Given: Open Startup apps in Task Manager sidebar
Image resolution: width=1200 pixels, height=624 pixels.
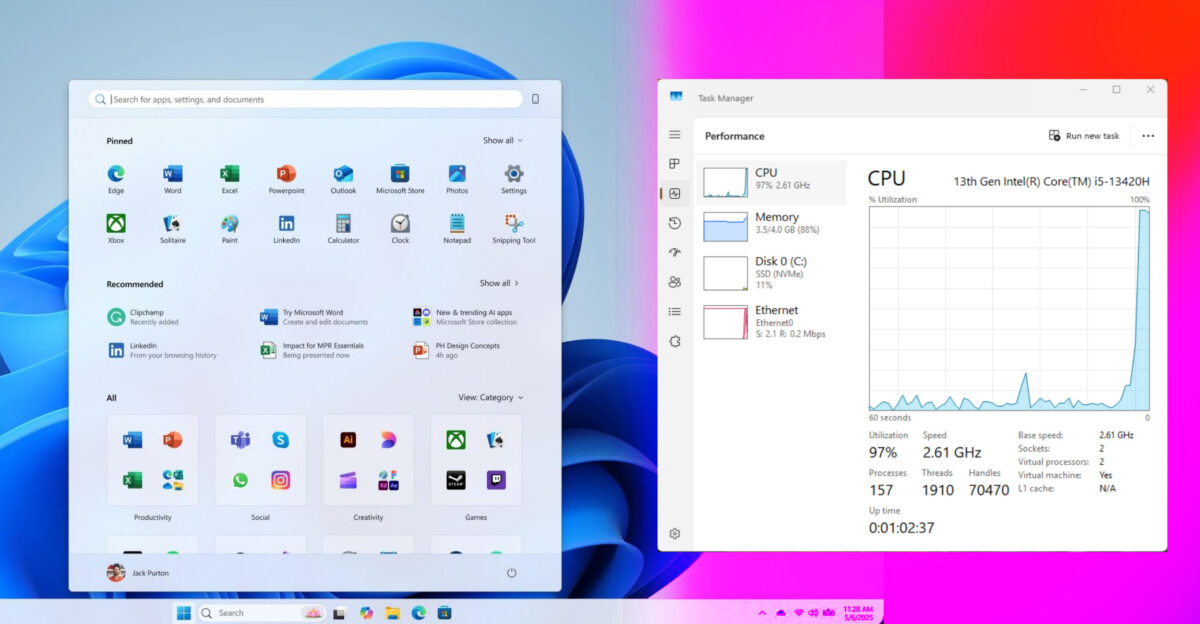Looking at the screenshot, I should click(x=675, y=253).
